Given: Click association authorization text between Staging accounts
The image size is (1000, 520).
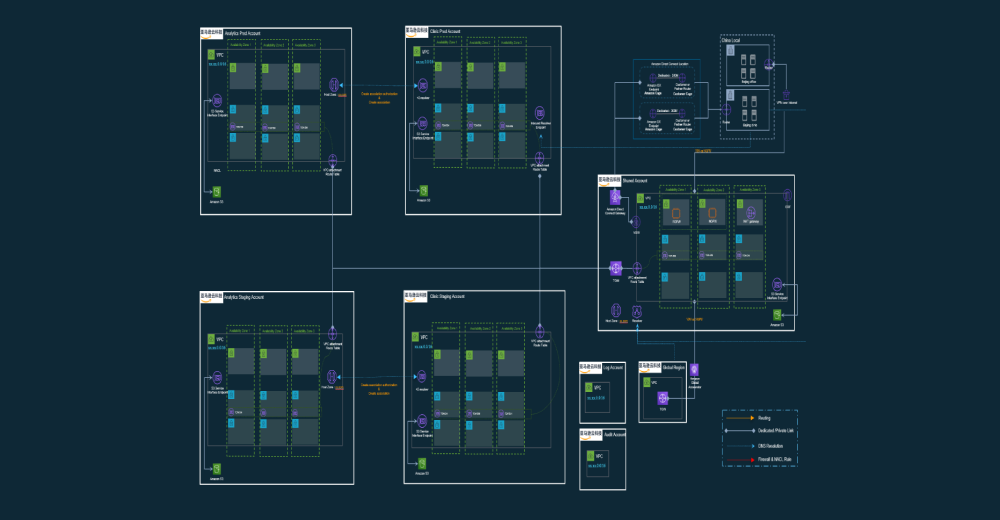Looking at the screenshot, I should click(x=379, y=389).
